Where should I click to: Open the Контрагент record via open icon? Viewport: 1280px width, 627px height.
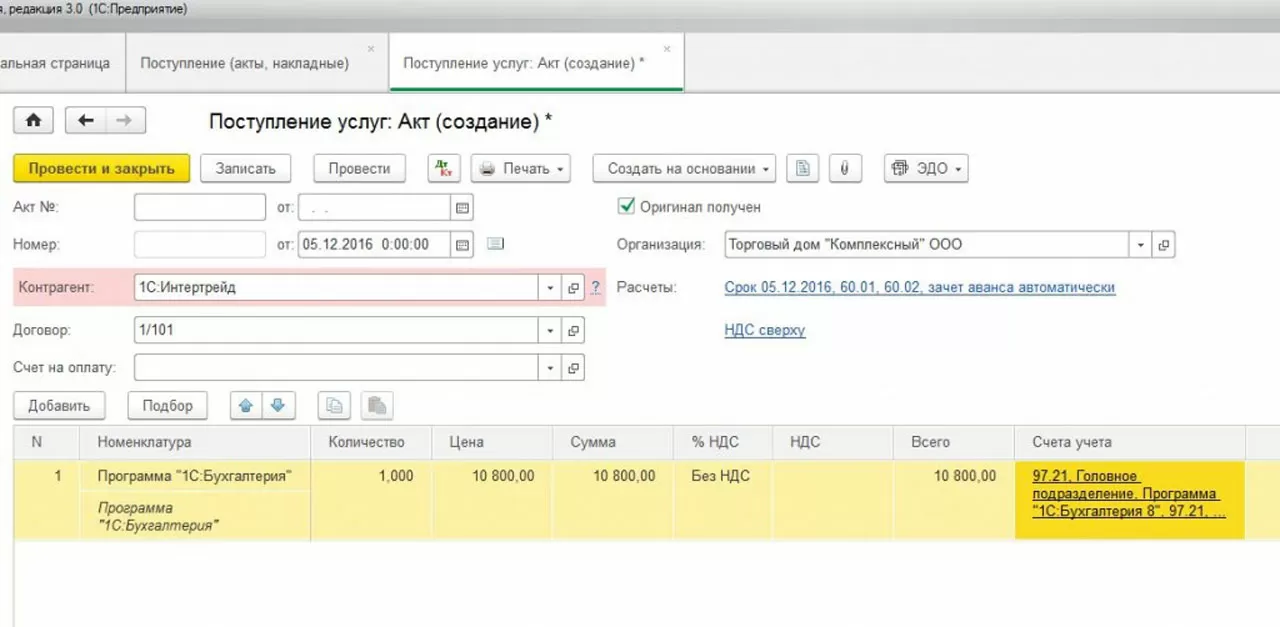573,288
